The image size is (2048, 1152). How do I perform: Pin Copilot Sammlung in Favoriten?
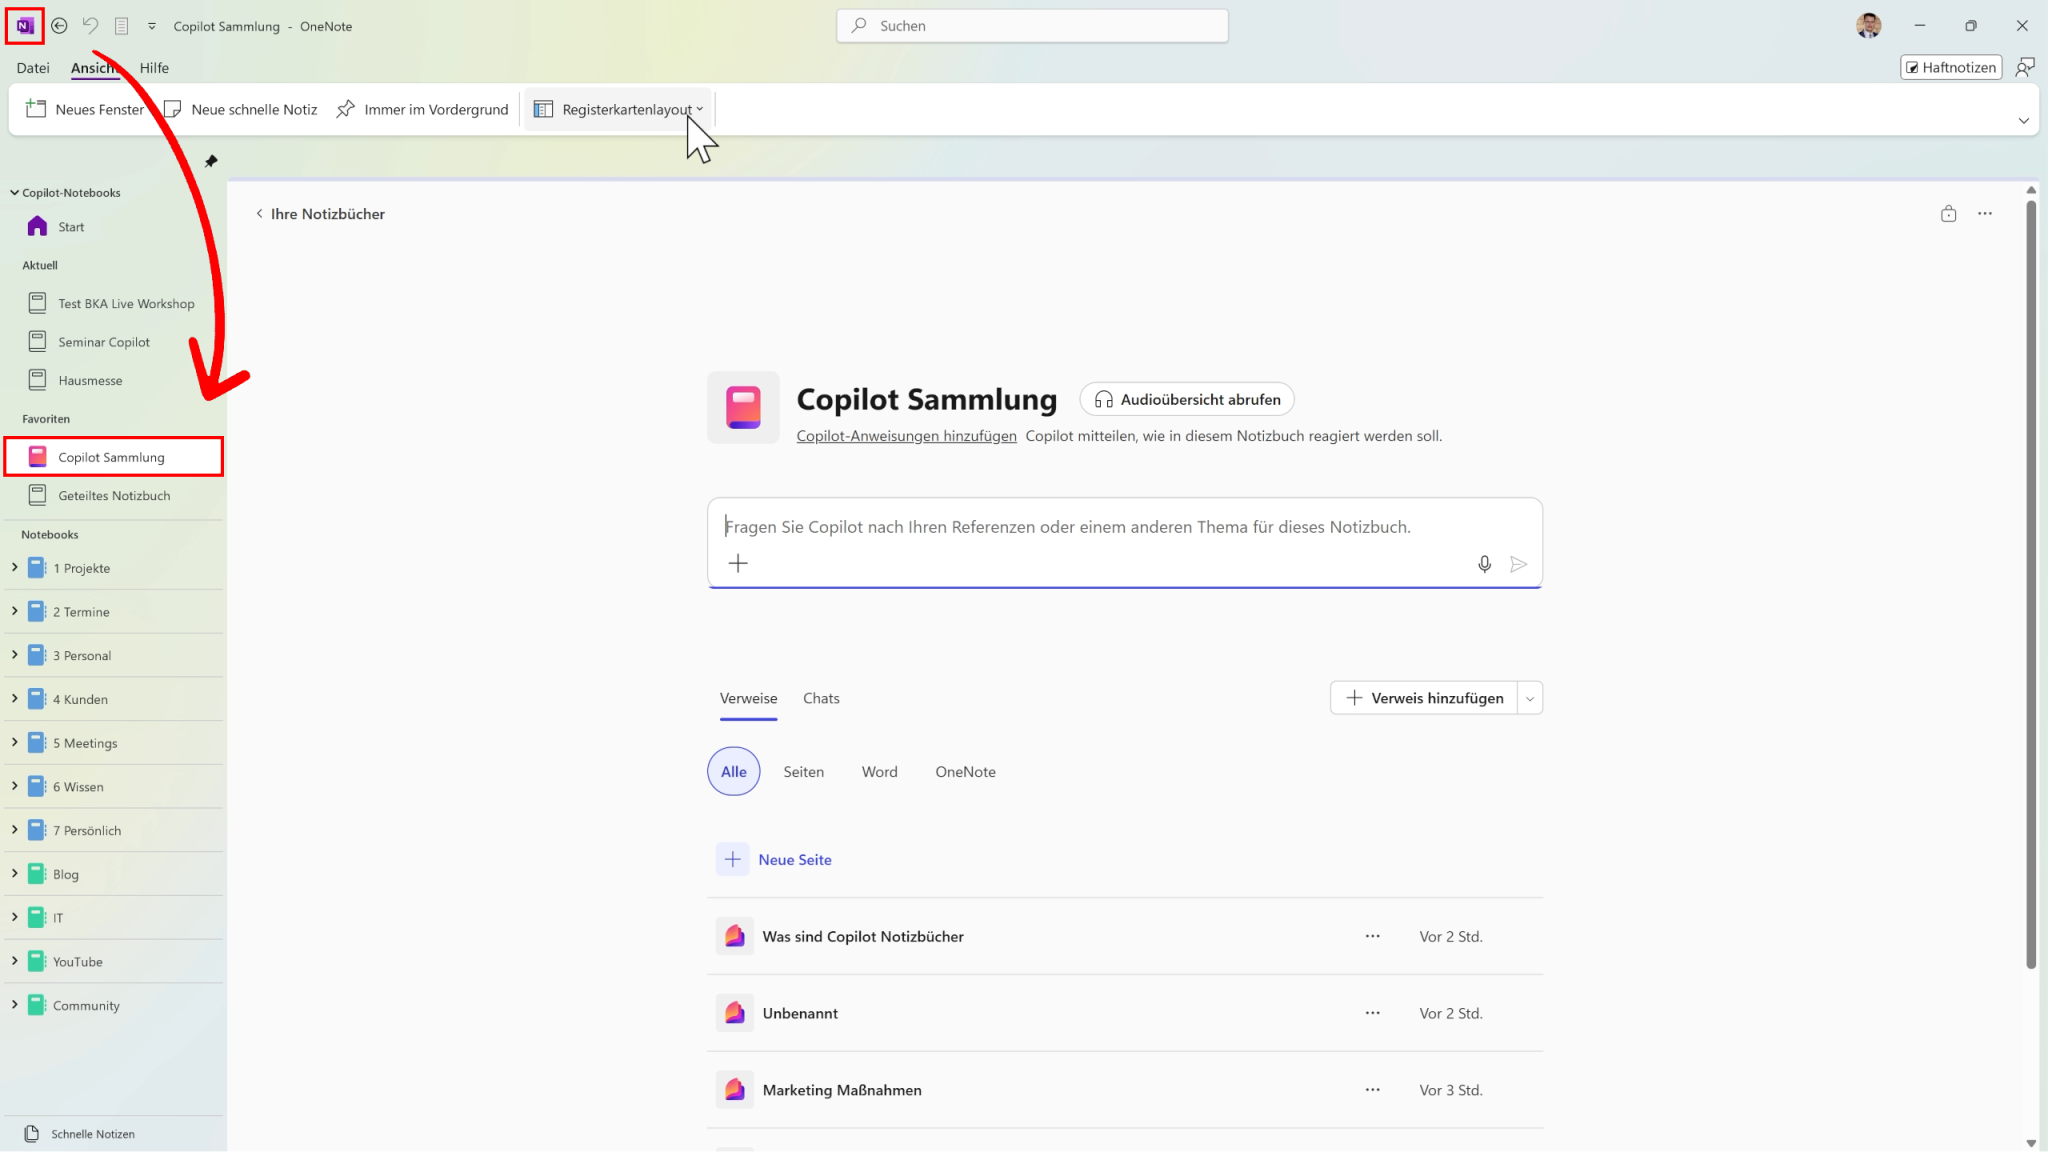111,456
